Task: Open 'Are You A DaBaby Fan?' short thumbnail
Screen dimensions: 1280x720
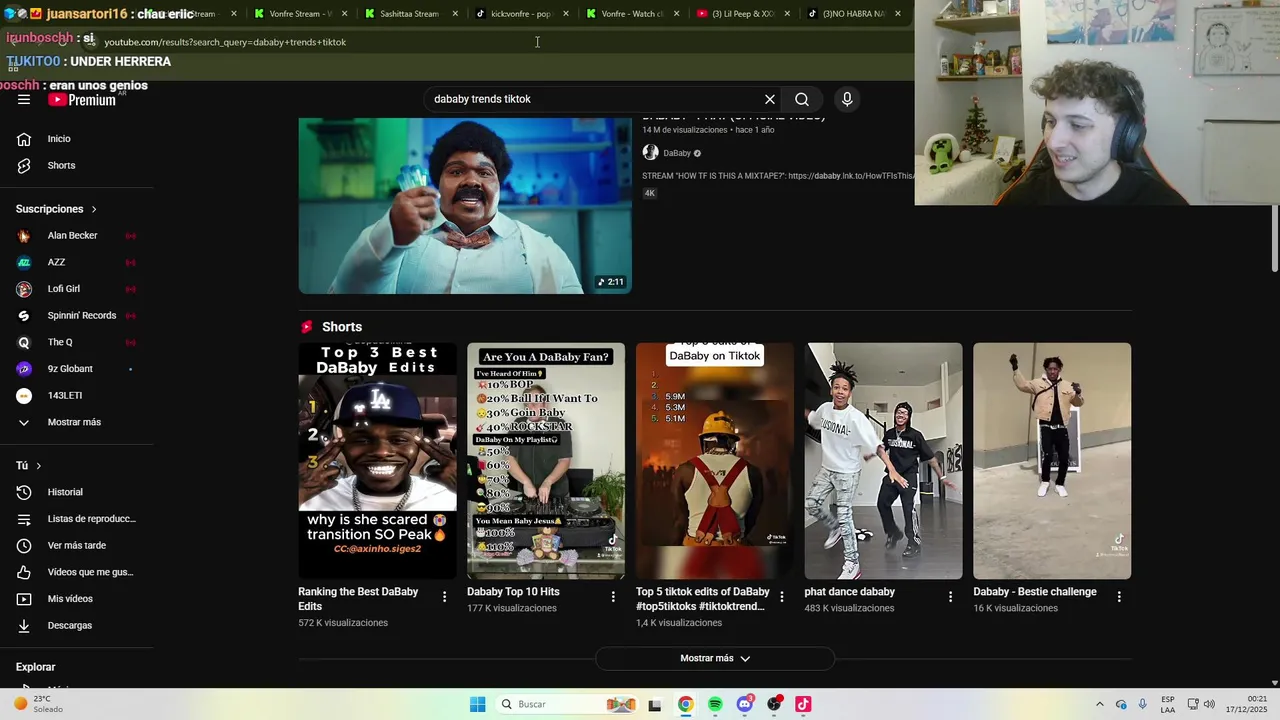Action: tap(546, 461)
